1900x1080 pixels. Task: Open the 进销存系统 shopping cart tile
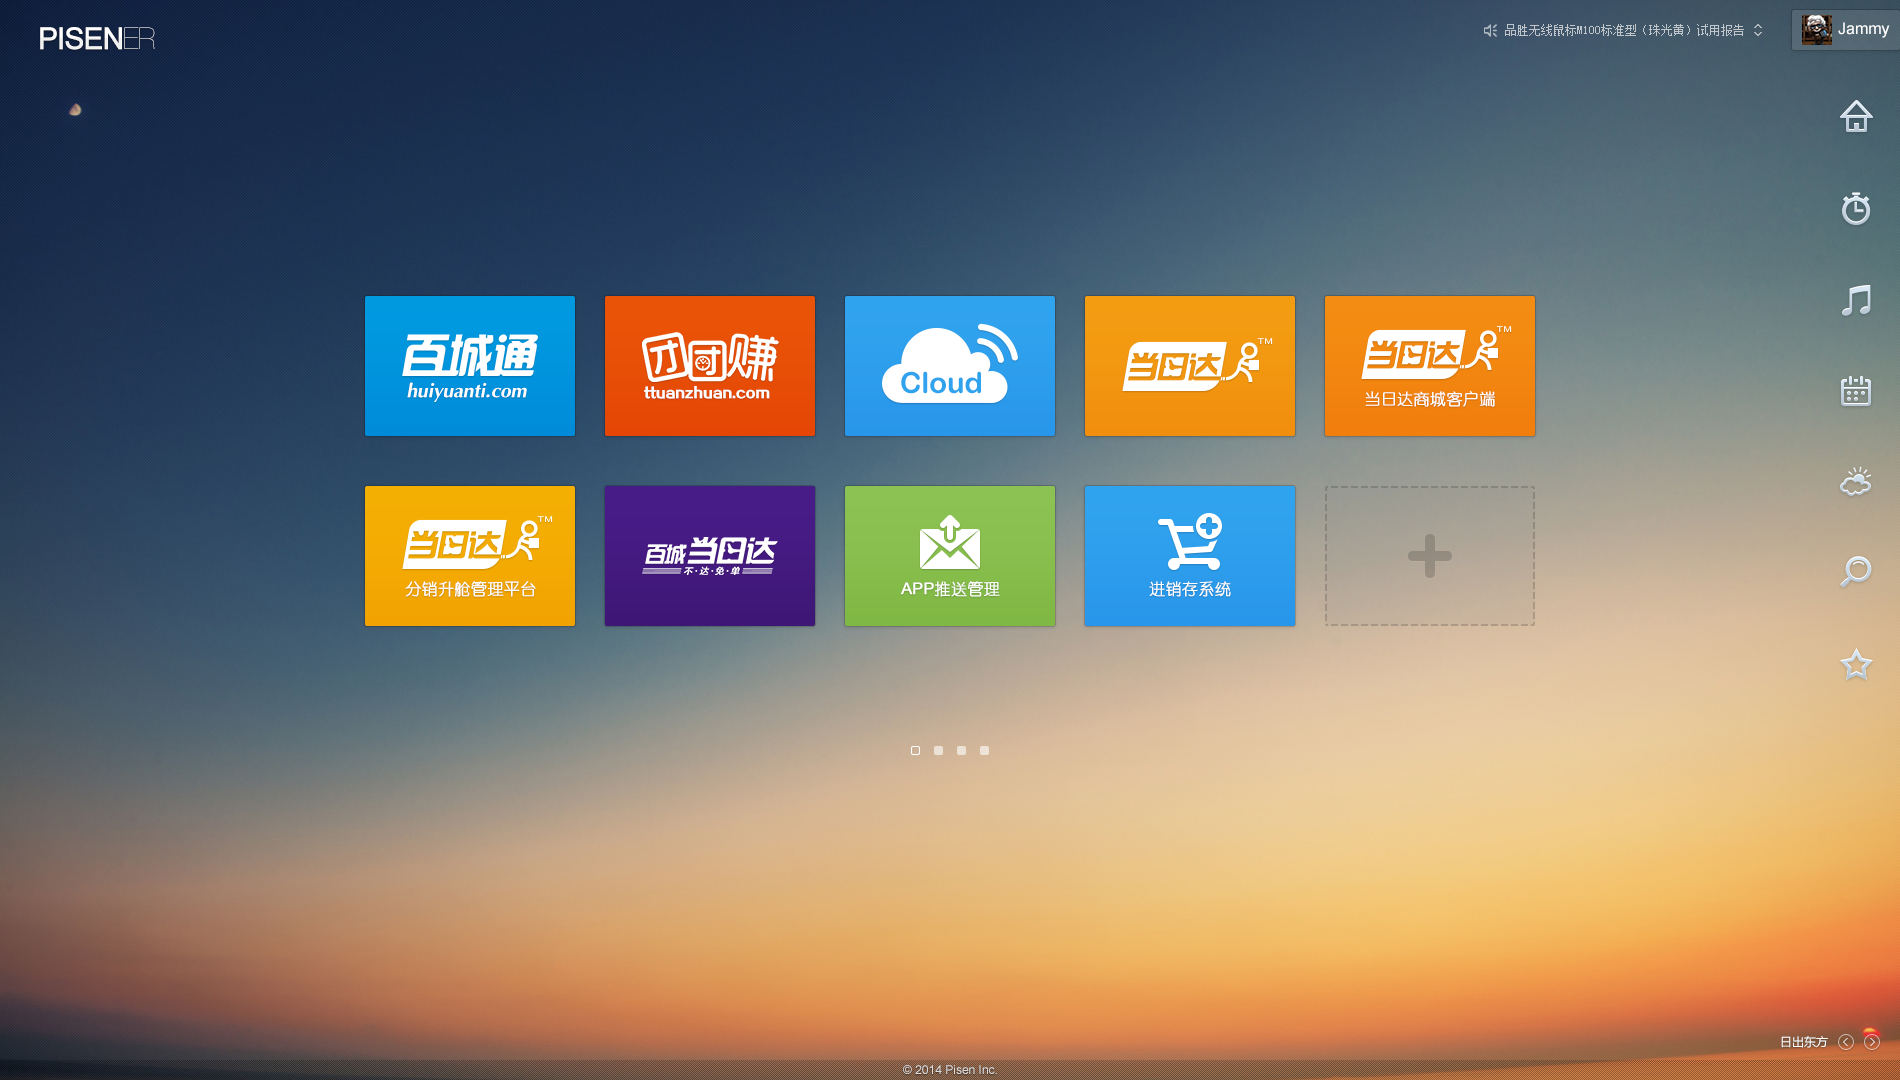(x=1190, y=556)
